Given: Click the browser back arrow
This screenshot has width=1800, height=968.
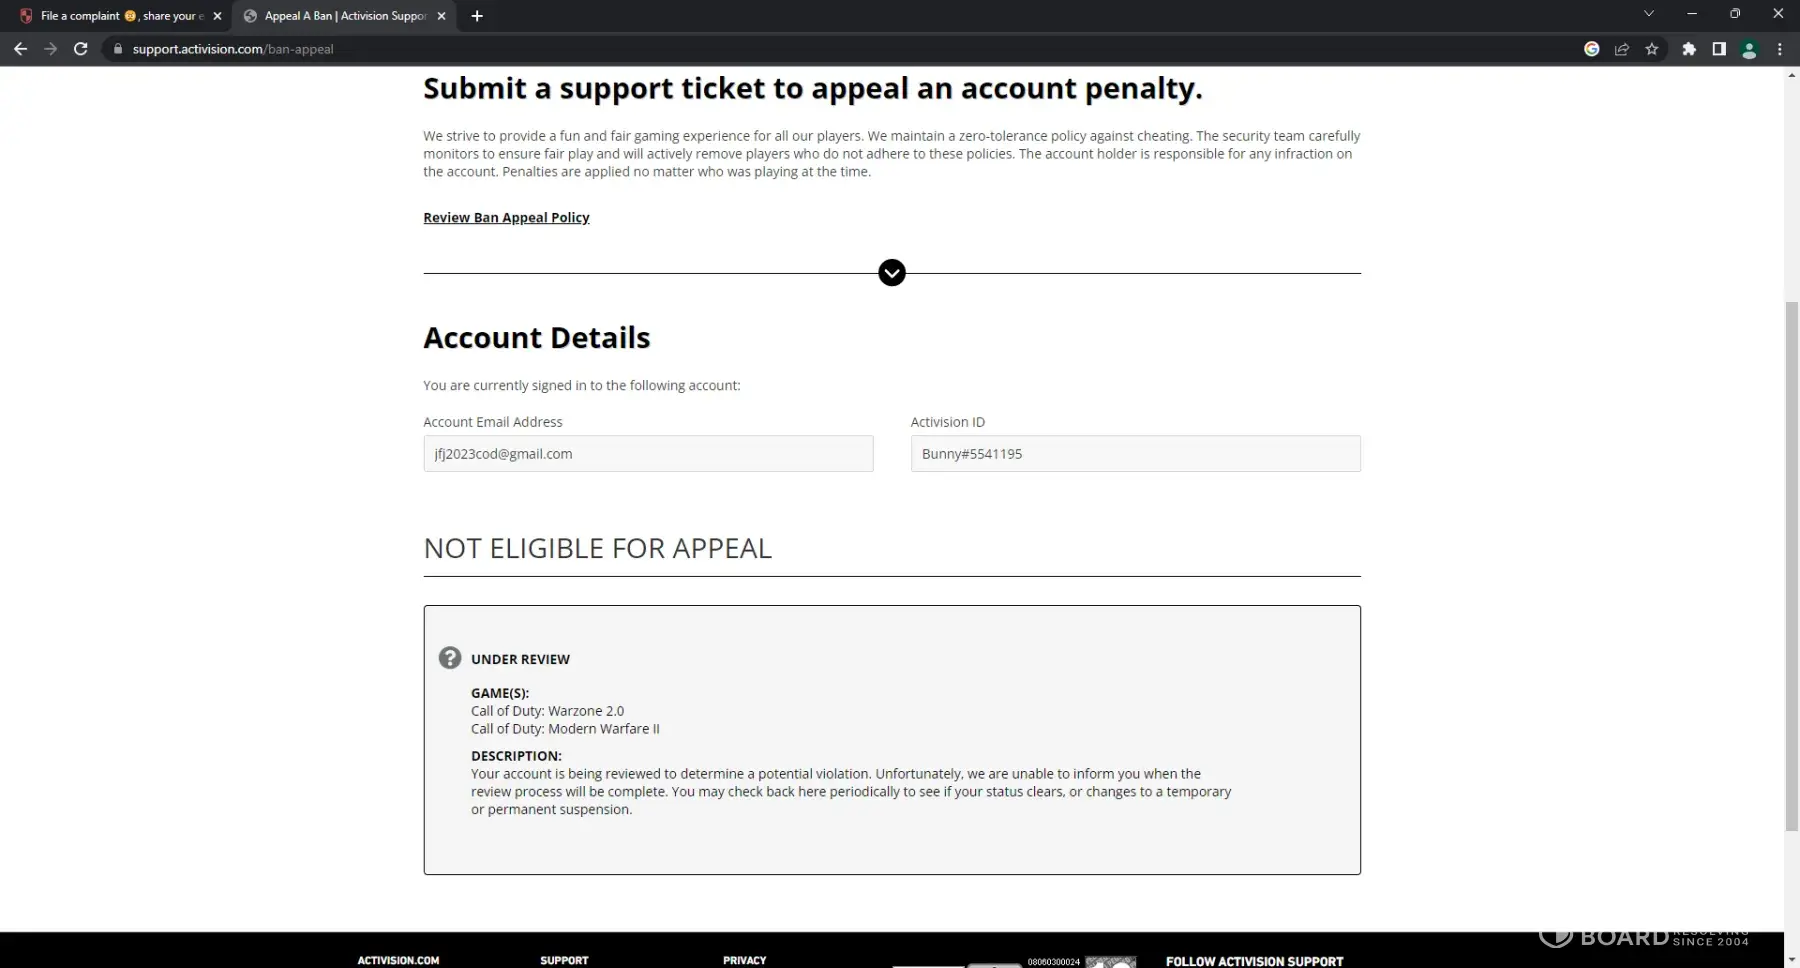Looking at the screenshot, I should pyautogui.click(x=20, y=49).
